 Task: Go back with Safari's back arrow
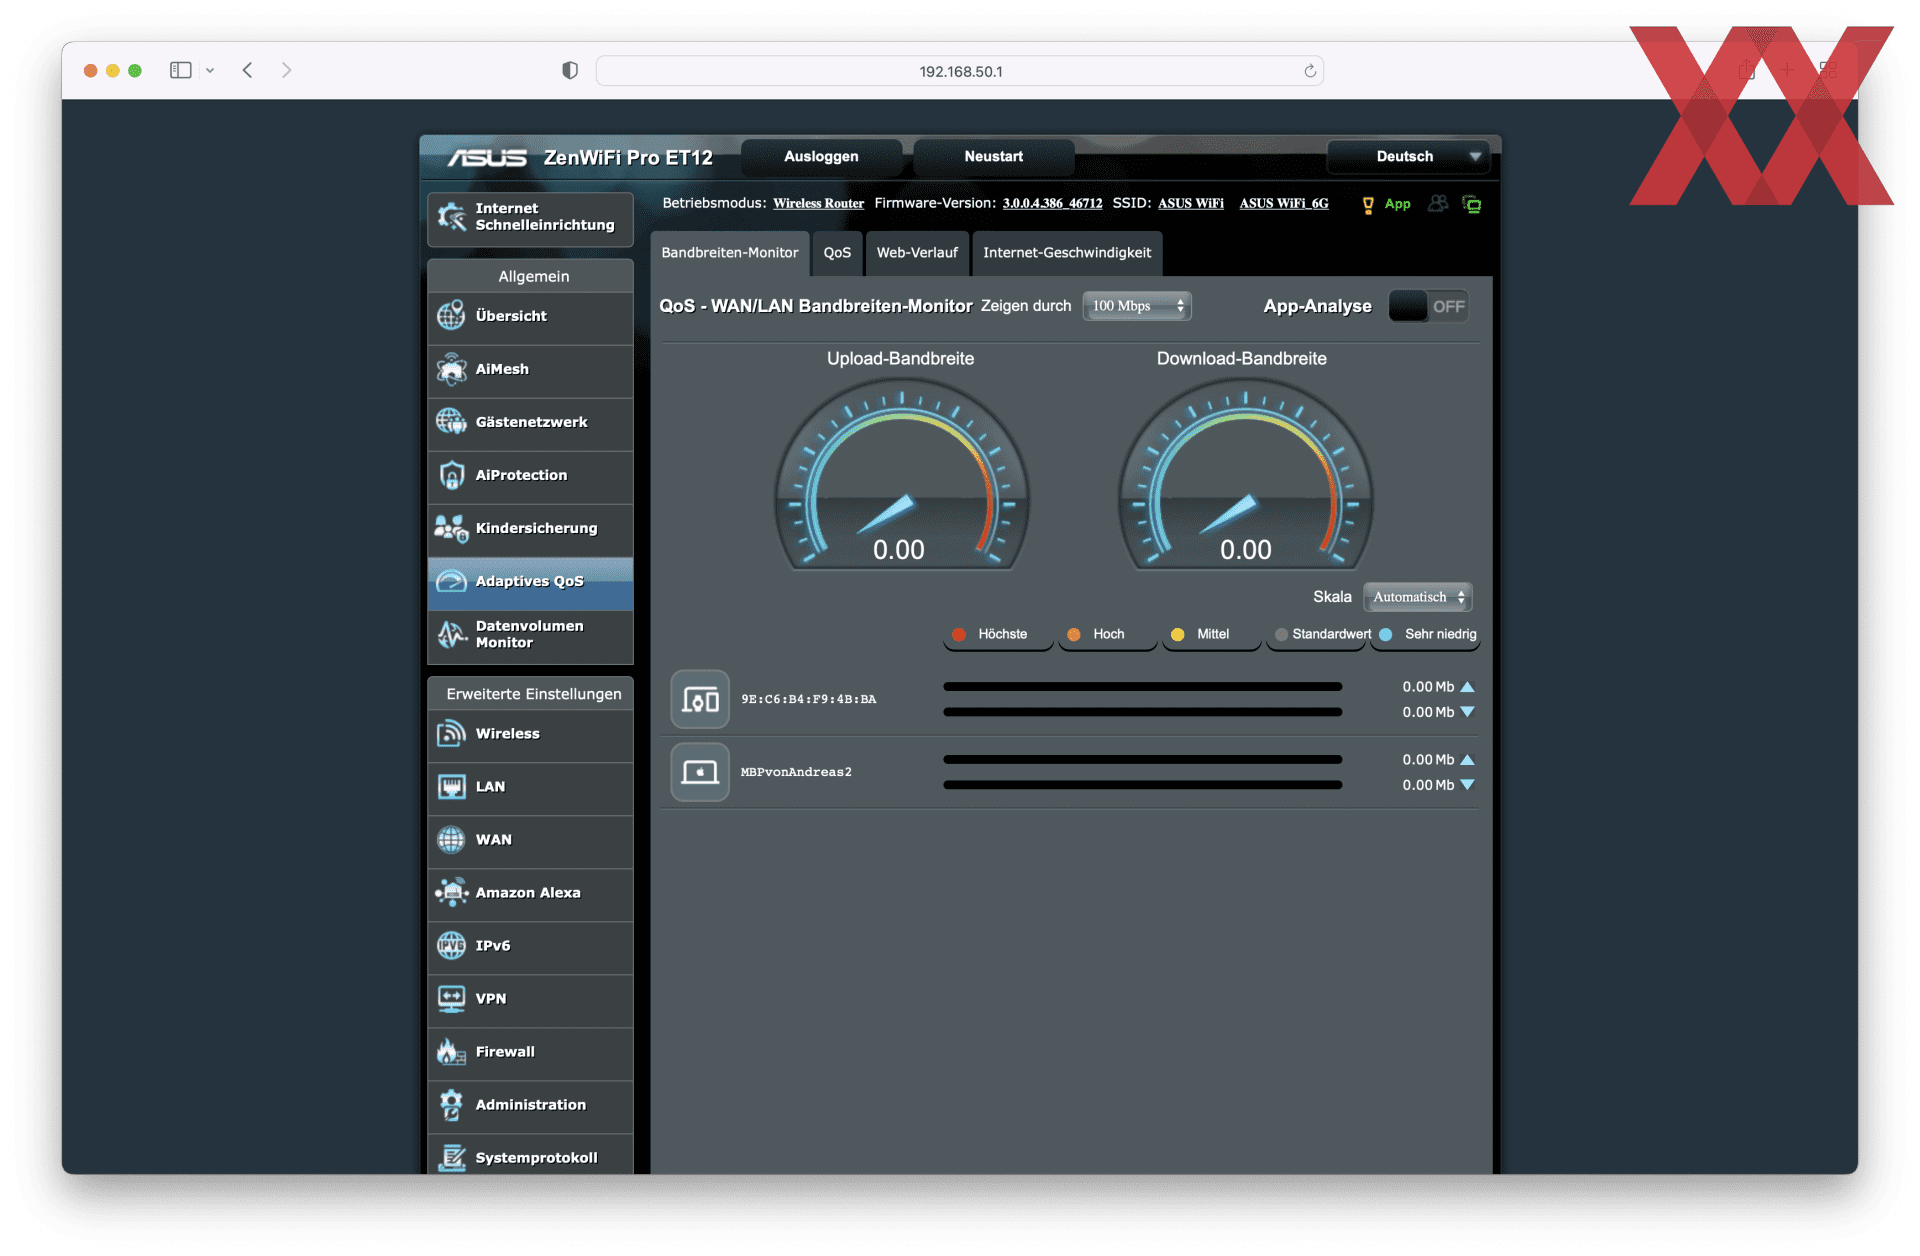pos(248,70)
